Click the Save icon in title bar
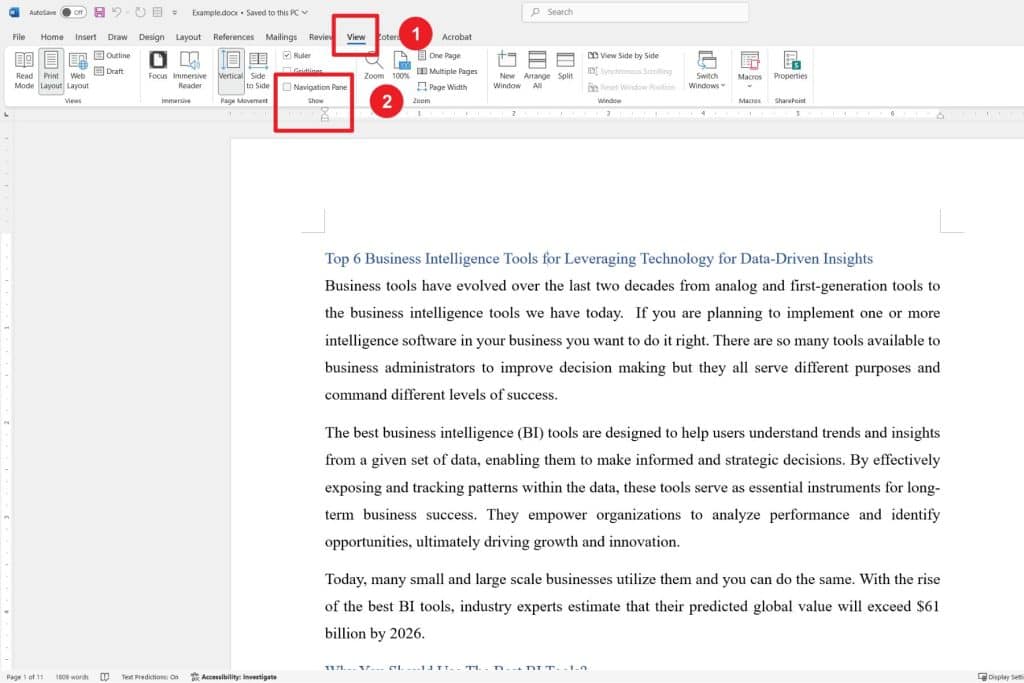The image size is (1024, 683). click(x=100, y=12)
